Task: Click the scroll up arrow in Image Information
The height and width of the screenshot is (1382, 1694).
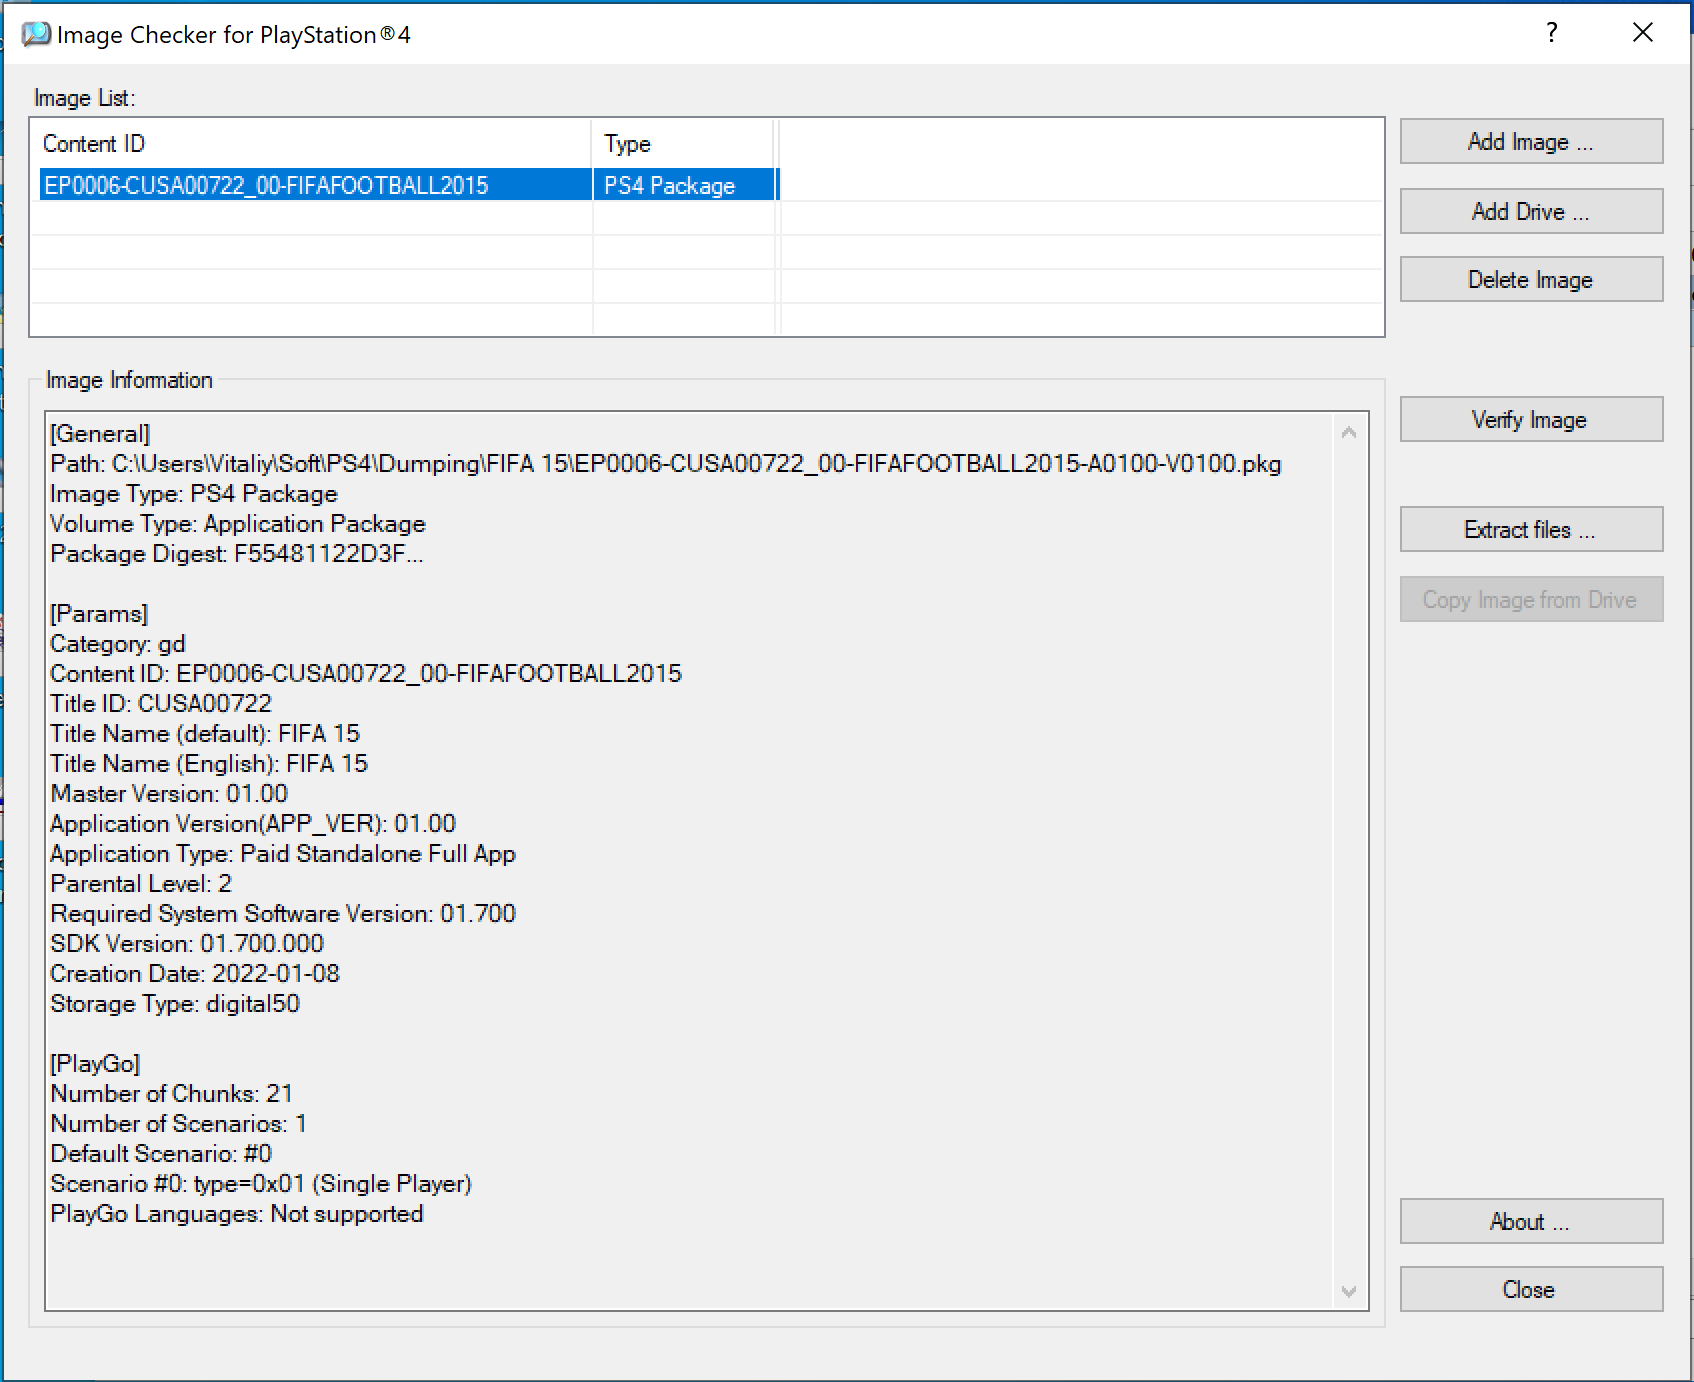Action: [x=1349, y=432]
